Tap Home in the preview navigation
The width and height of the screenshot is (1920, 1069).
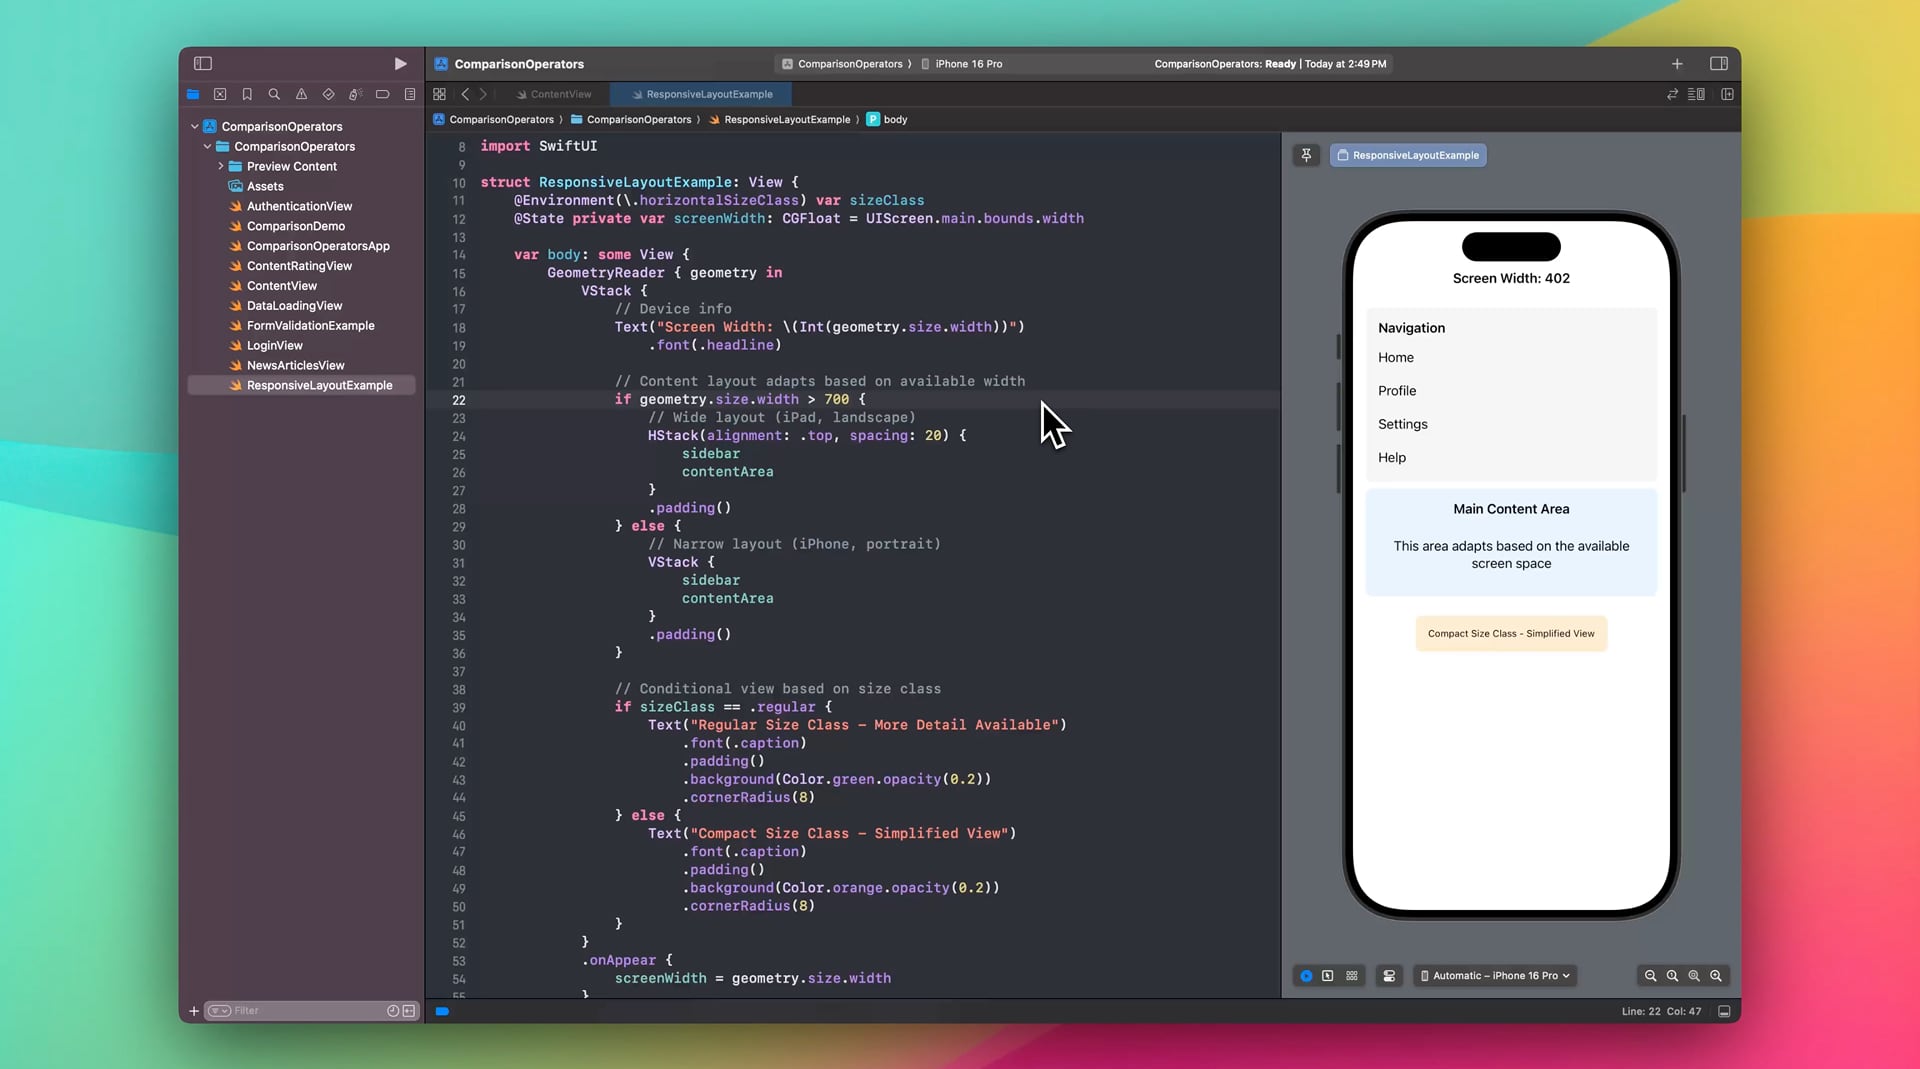[x=1396, y=358]
